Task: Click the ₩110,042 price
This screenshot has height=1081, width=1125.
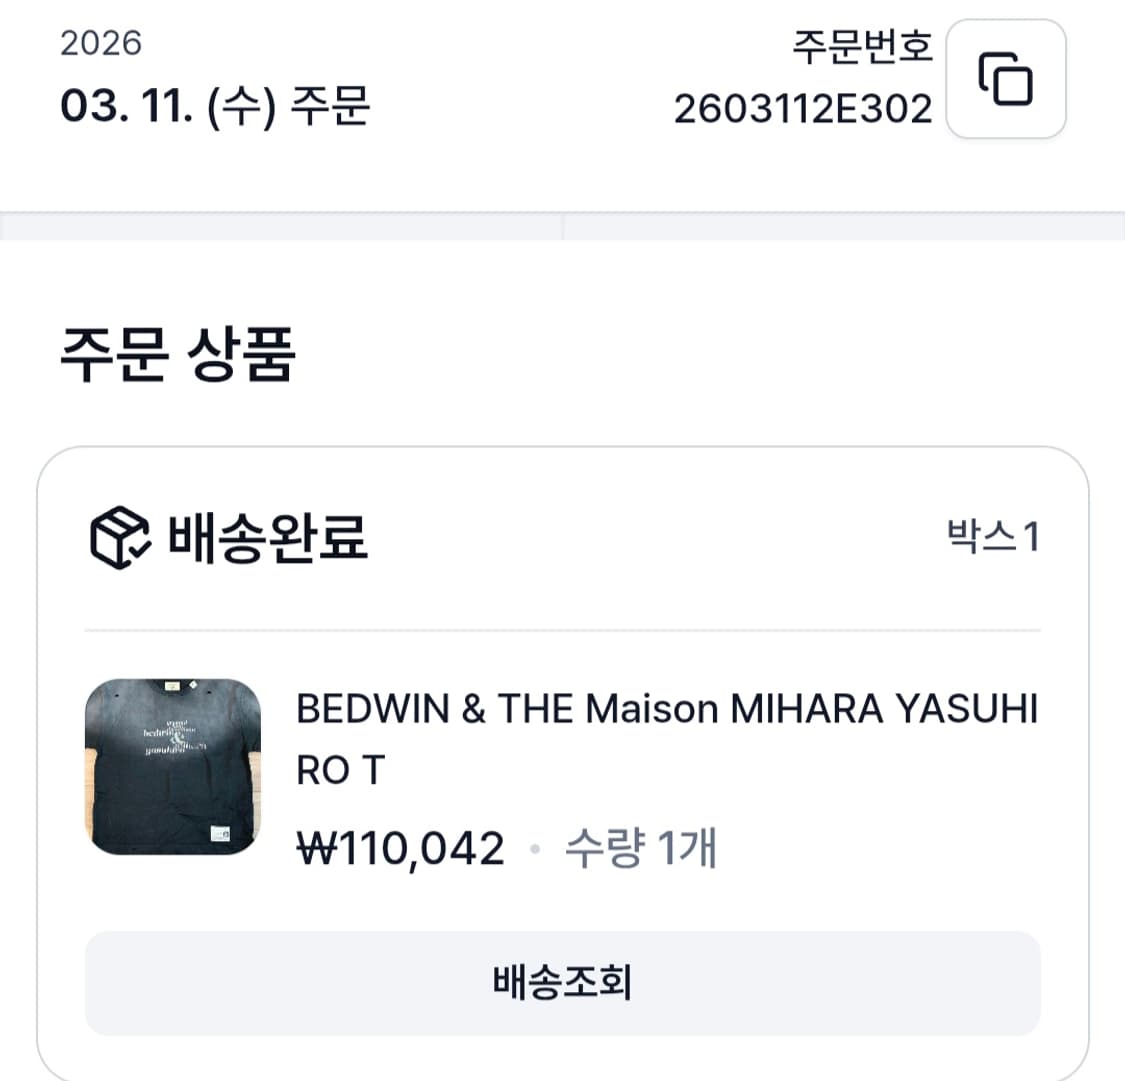Action: coord(401,849)
